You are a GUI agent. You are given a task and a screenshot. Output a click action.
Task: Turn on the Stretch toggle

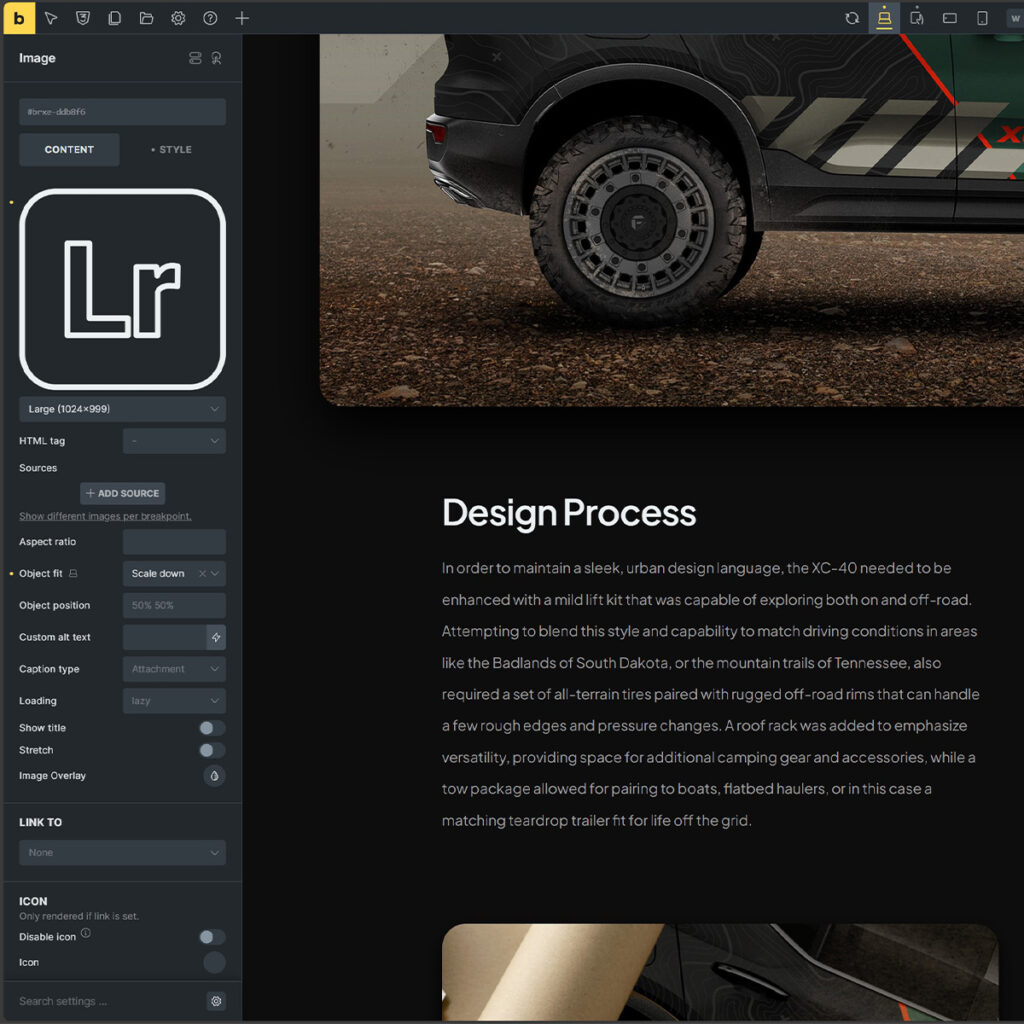pos(211,750)
